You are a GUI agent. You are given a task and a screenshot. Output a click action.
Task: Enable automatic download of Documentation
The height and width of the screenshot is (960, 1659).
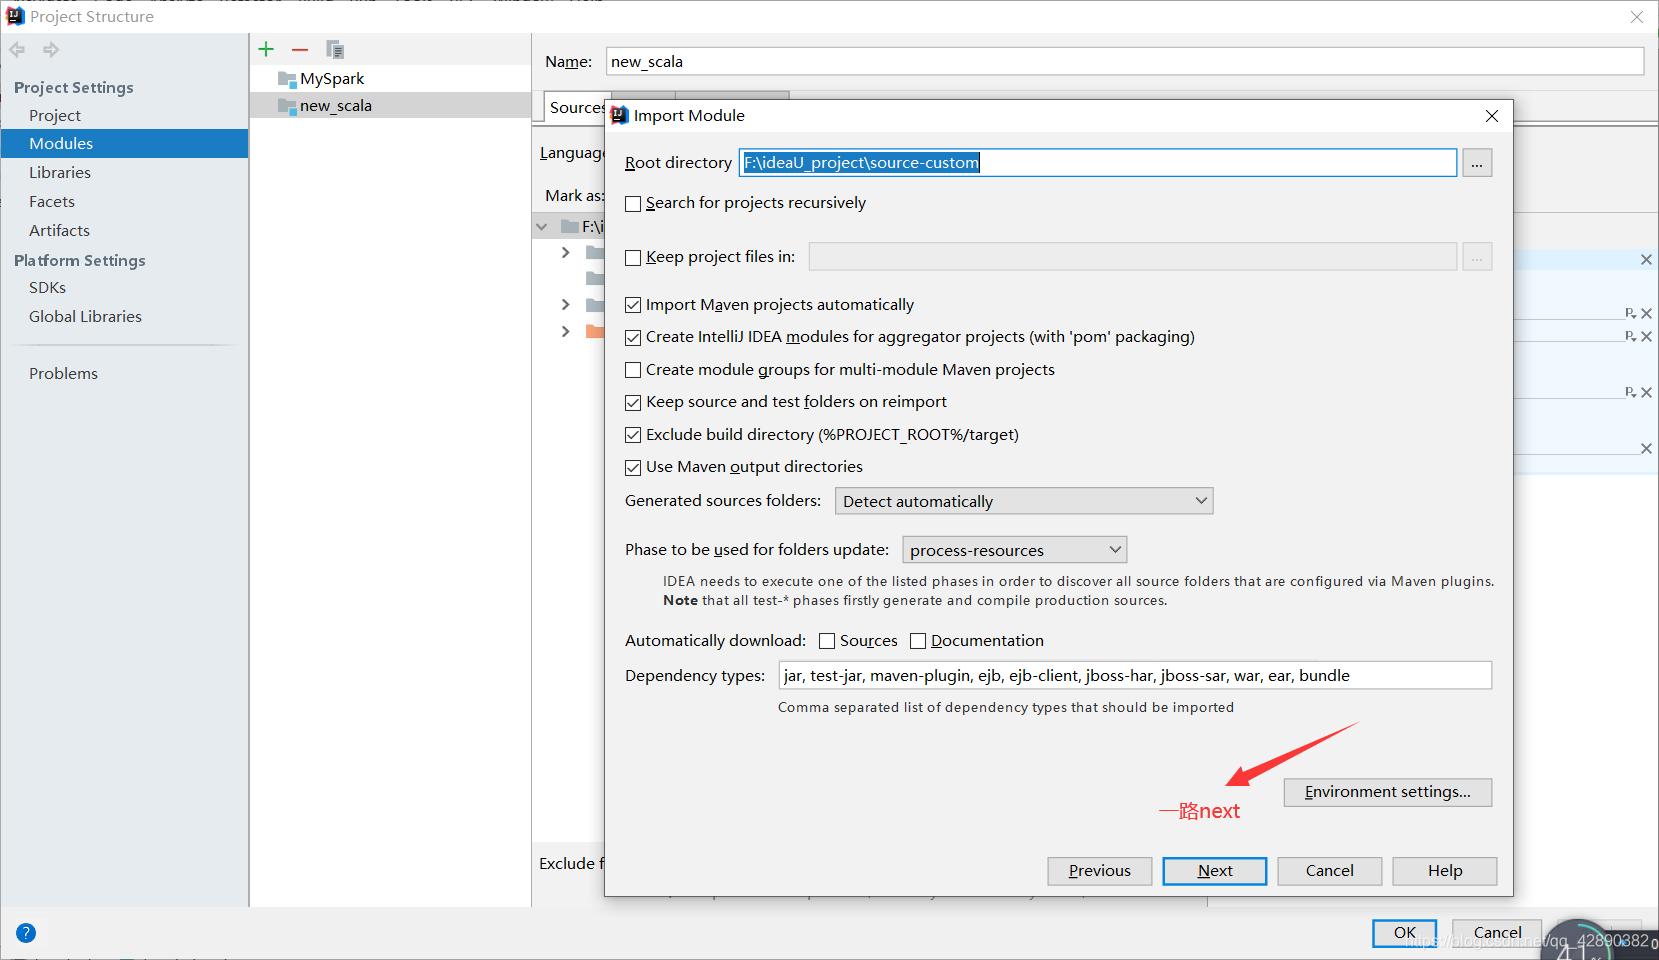coord(918,641)
